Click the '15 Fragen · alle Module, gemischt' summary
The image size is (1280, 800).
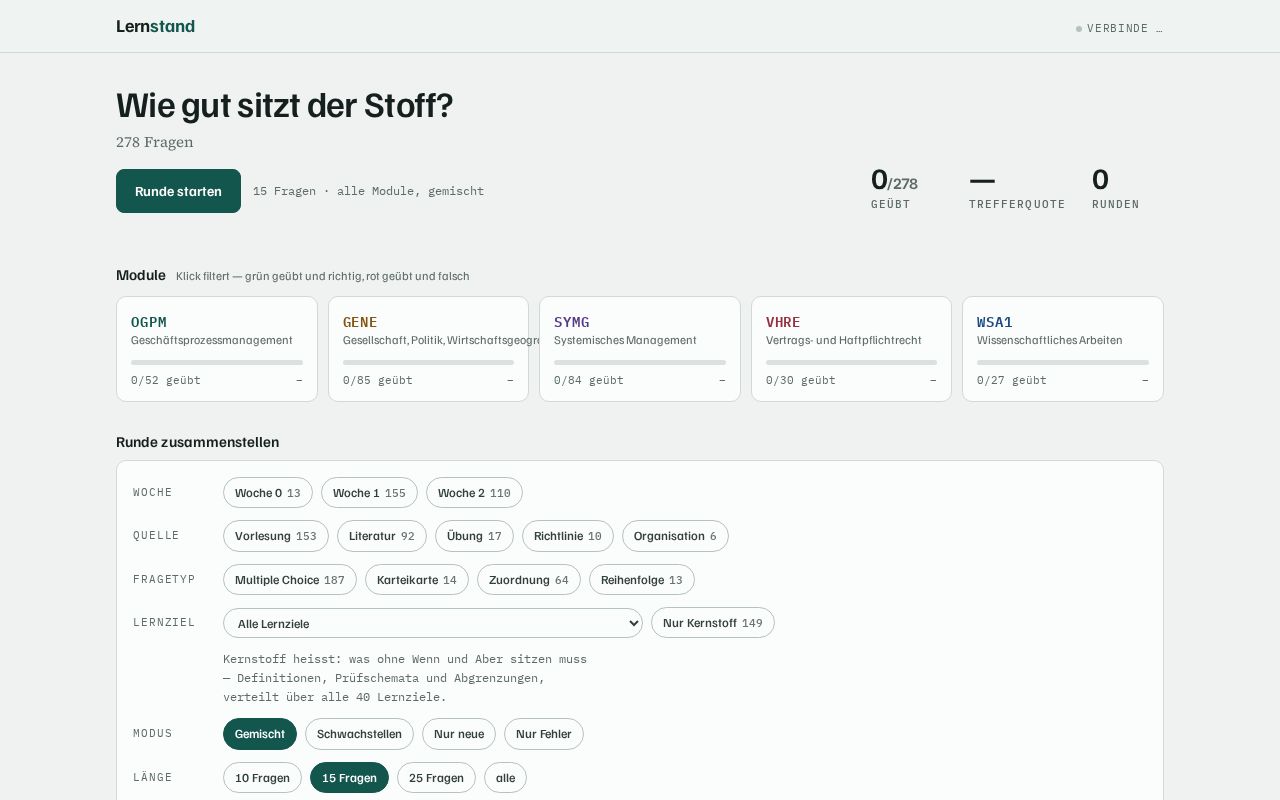pyautogui.click(x=368, y=191)
